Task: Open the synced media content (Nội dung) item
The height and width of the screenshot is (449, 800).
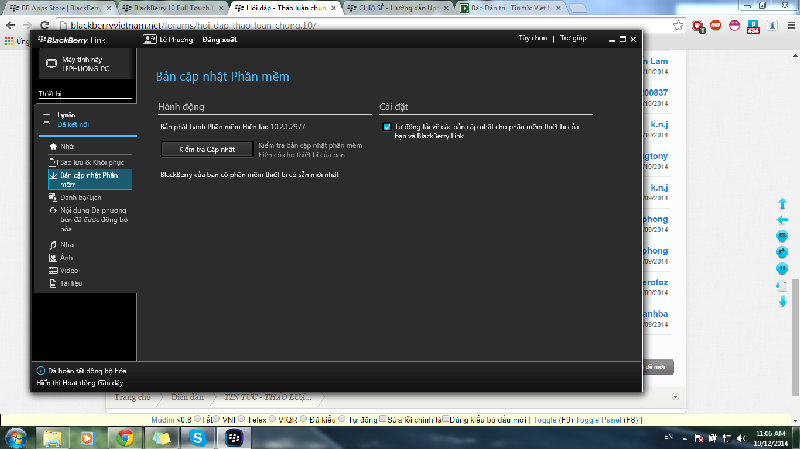Action: pyautogui.click(x=90, y=219)
